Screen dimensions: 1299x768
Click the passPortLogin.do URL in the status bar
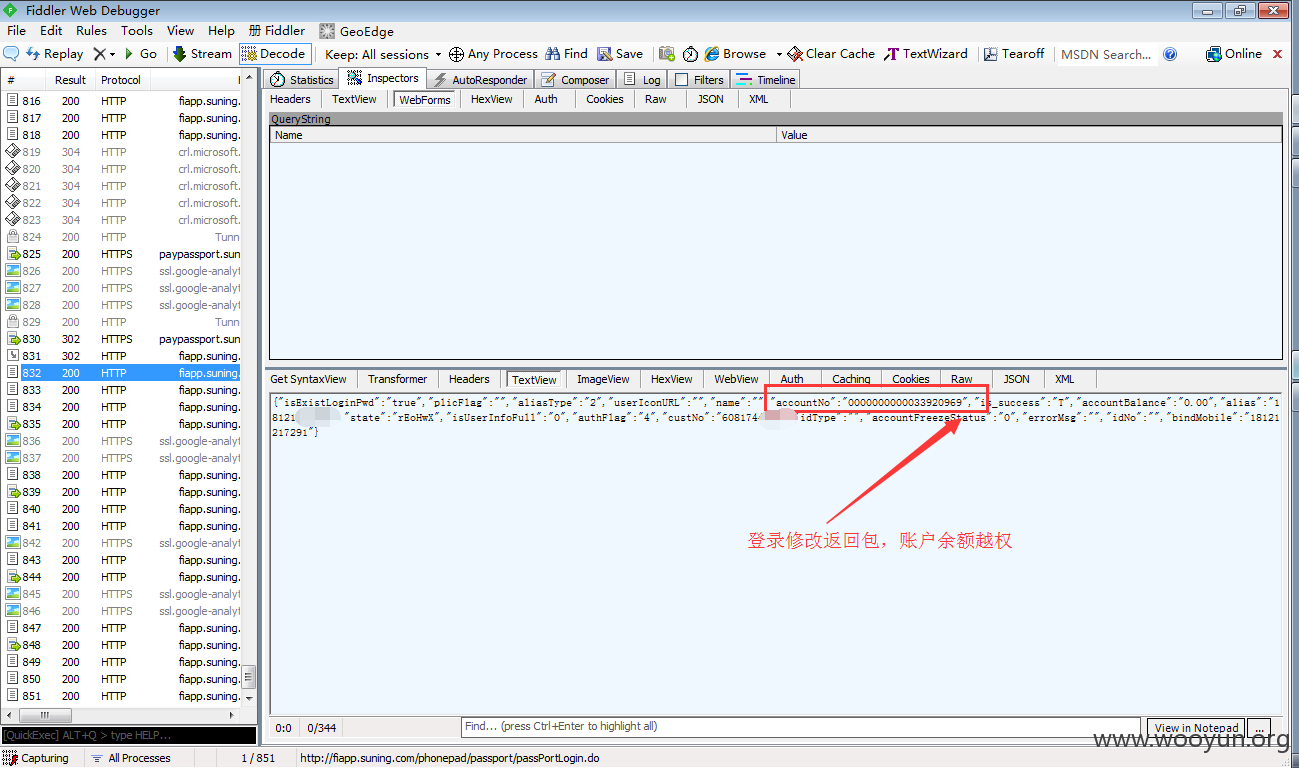tap(450, 758)
